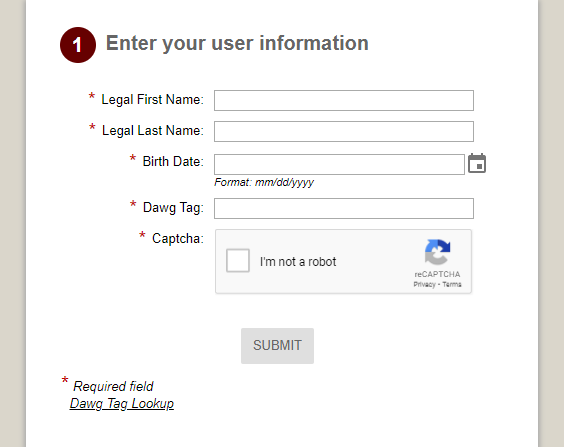Click the "Legal First Name:" label

153,100
